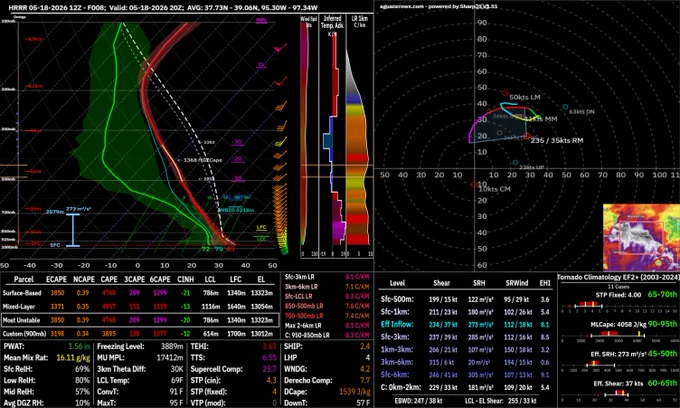Select the Mixed-Layer parcel row label

pos(18,307)
